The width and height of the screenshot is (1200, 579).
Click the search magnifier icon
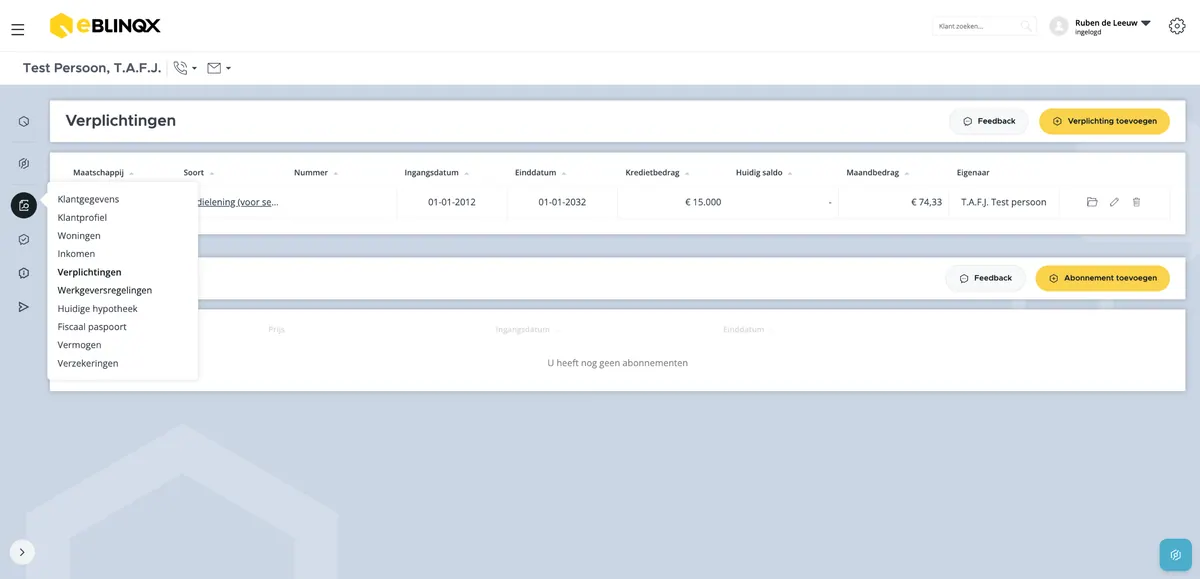point(1026,26)
